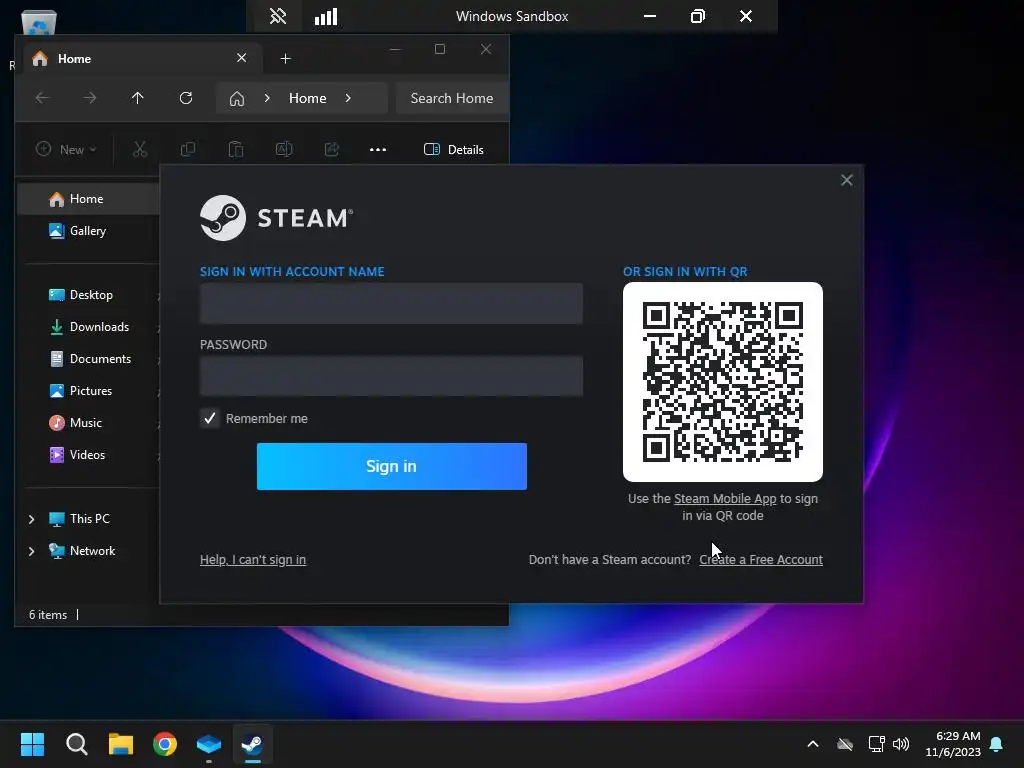Expand the chevron after Home in address bar

click(x=348, y=98)
